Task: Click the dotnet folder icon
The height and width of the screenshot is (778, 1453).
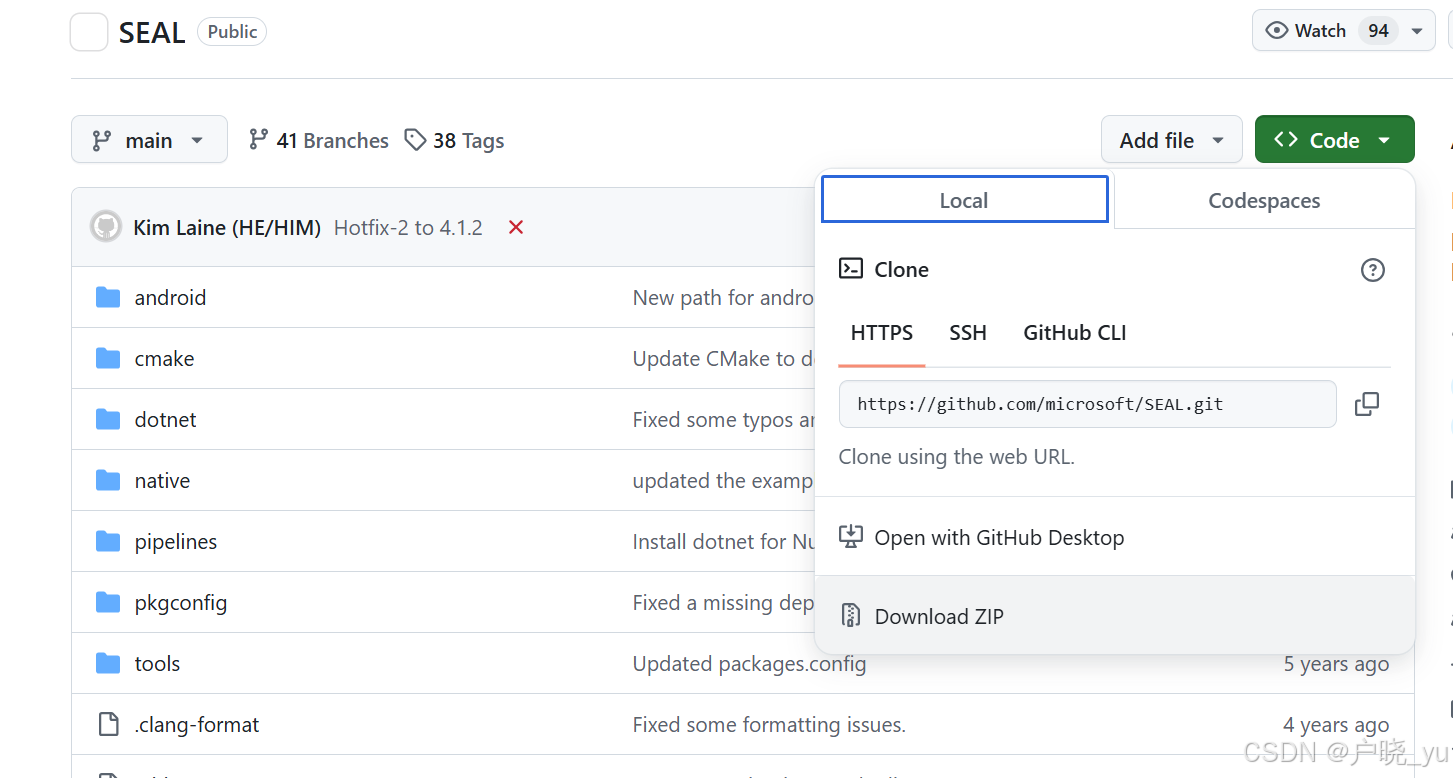Action: click(108, 419)
